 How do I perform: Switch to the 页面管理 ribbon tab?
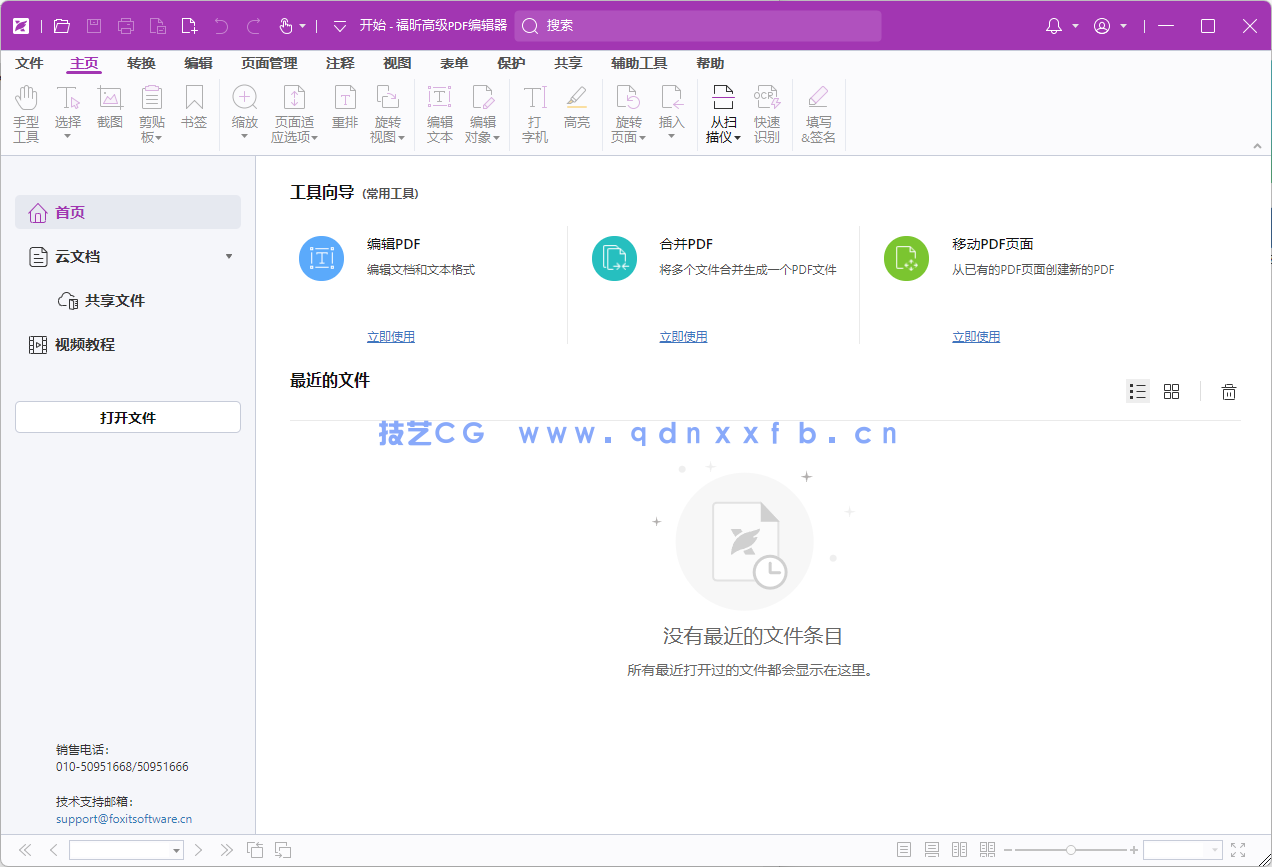pyautogui.click(x=267, y=63)
